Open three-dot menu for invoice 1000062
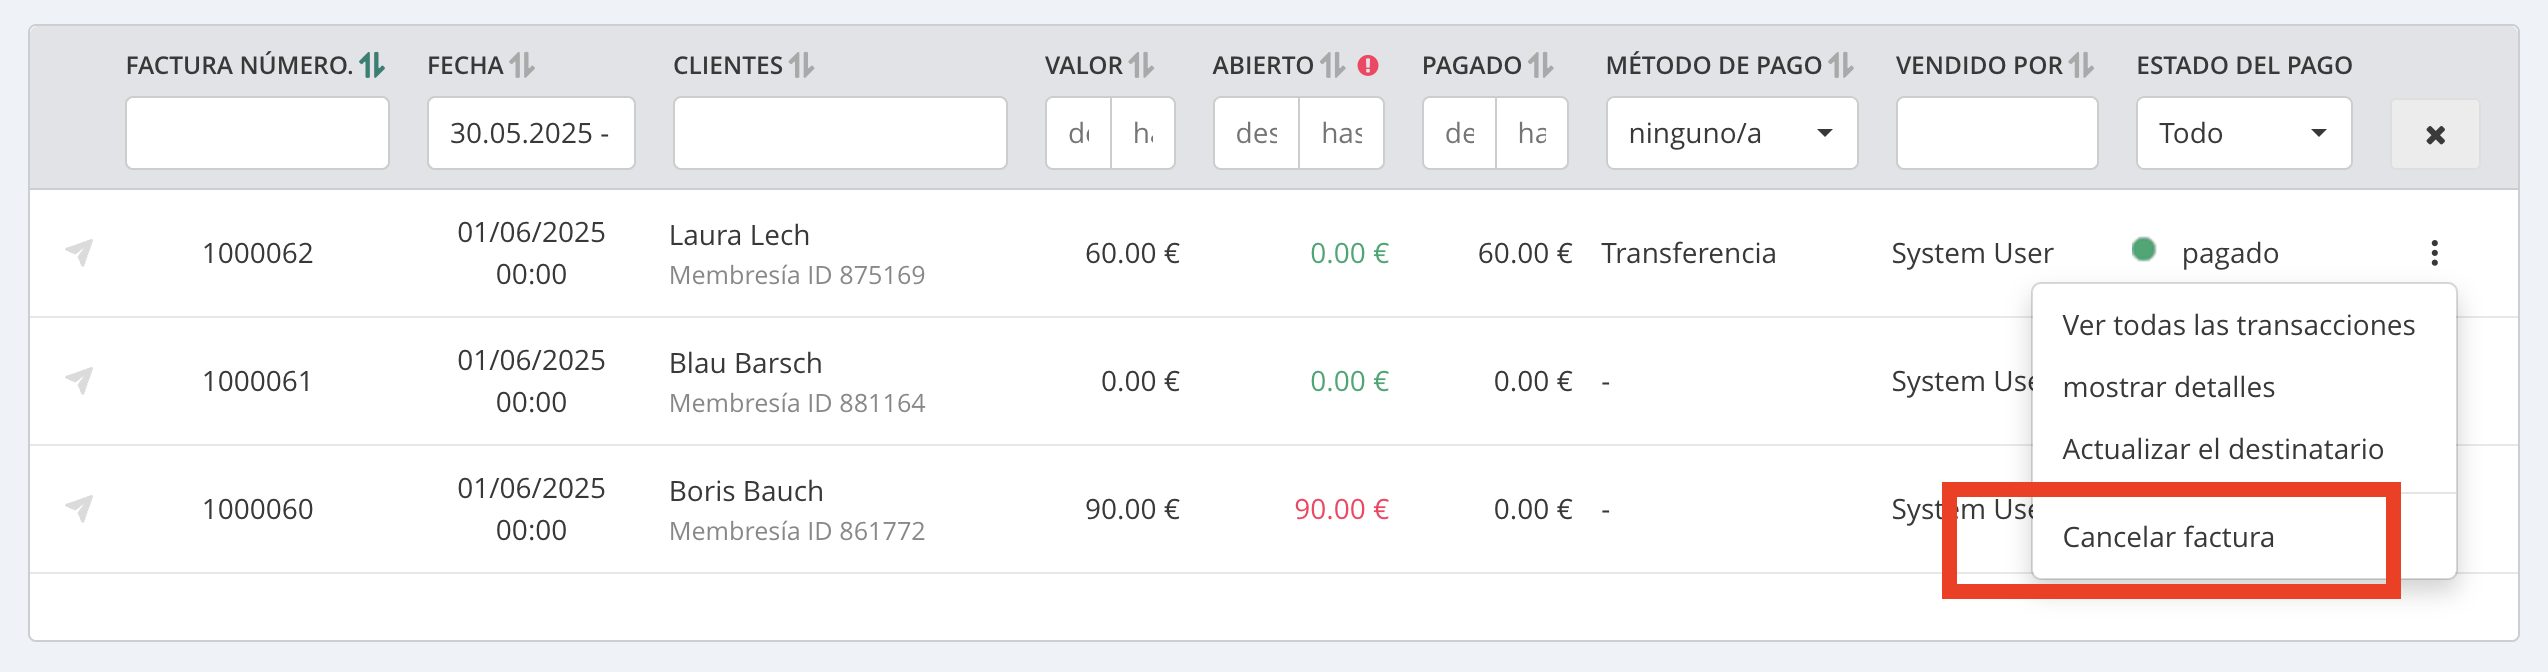The height and width of the screenshot is (672, 2548). point(2434,253)
